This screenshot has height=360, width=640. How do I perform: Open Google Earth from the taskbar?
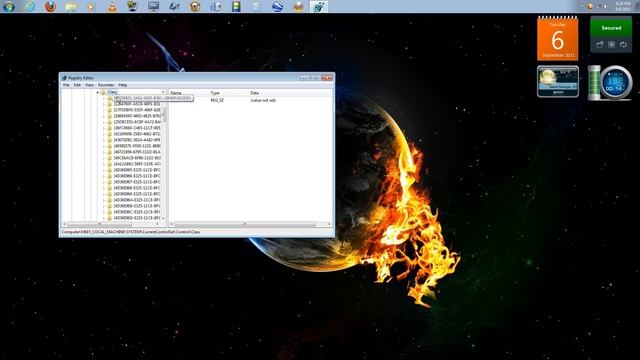pos(278,6)
